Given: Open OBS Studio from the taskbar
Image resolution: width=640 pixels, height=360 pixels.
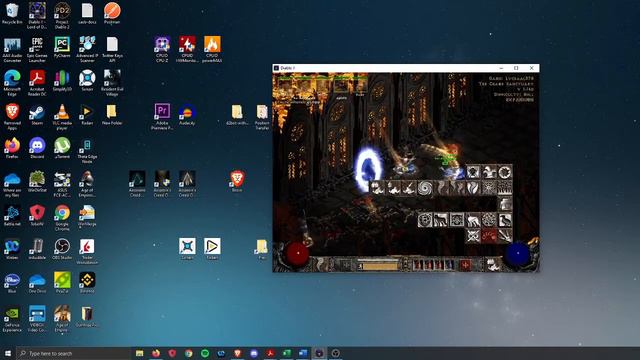Looking at the screenshot, I should pyautogui.click(x=336, y=353).
